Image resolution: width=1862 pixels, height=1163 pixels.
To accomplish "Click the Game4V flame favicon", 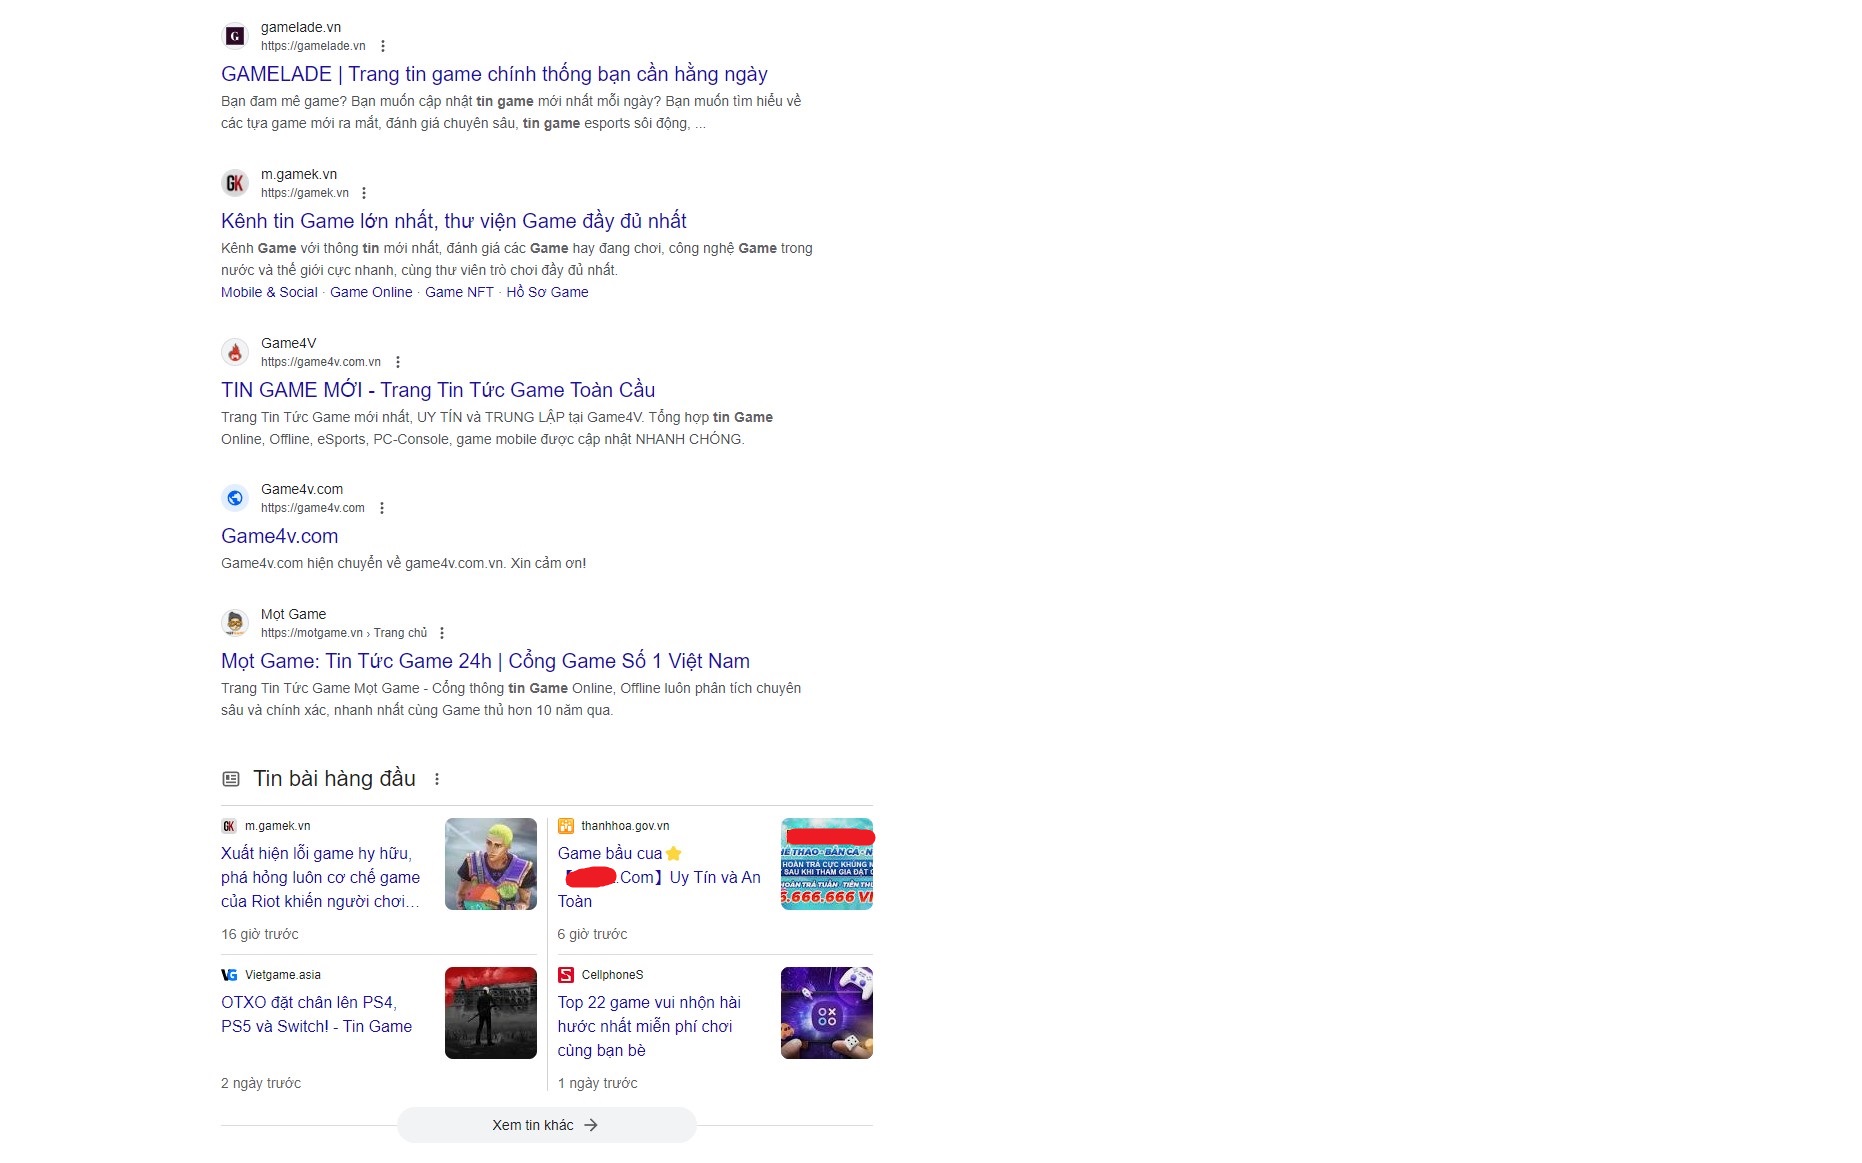I will (235, 352).
